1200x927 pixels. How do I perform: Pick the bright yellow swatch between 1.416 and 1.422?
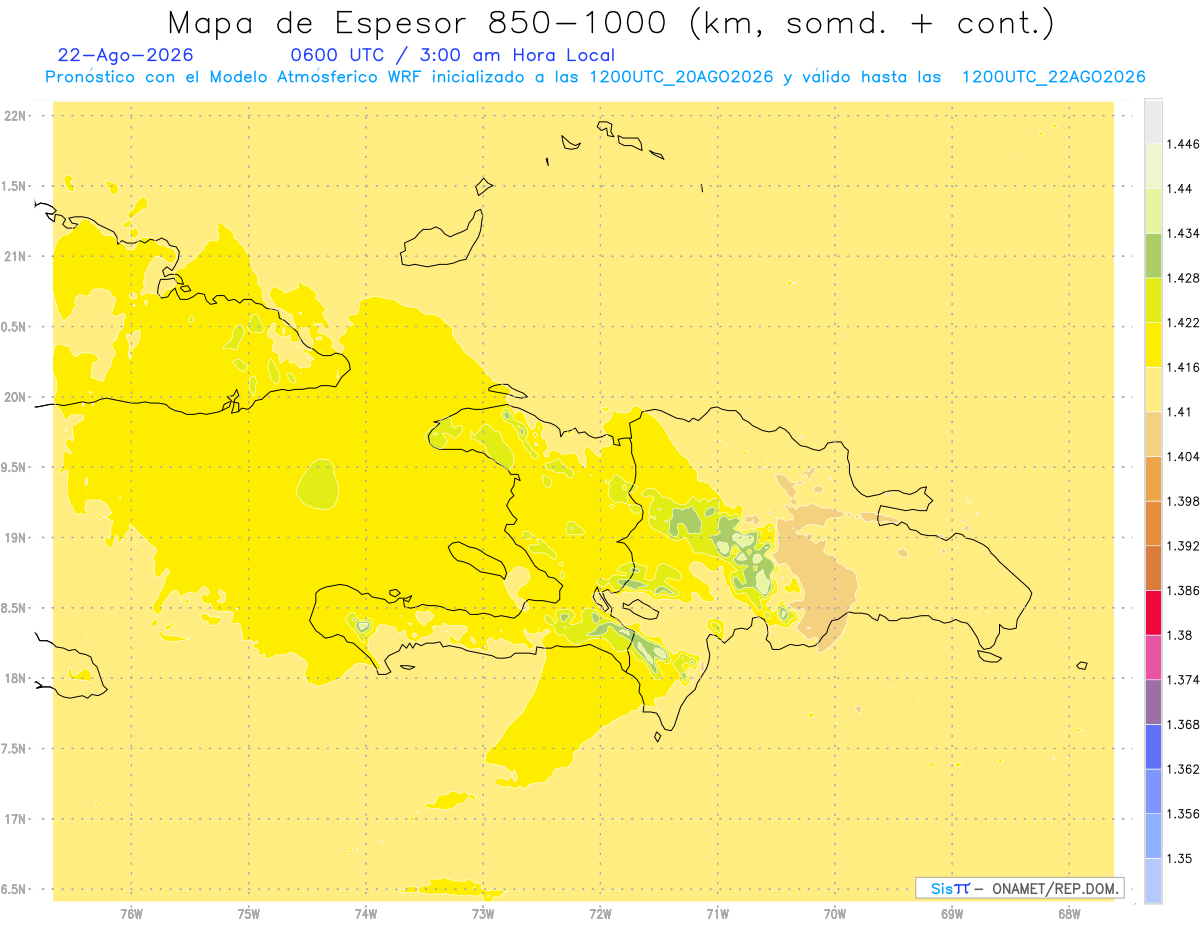[1153, 345]
